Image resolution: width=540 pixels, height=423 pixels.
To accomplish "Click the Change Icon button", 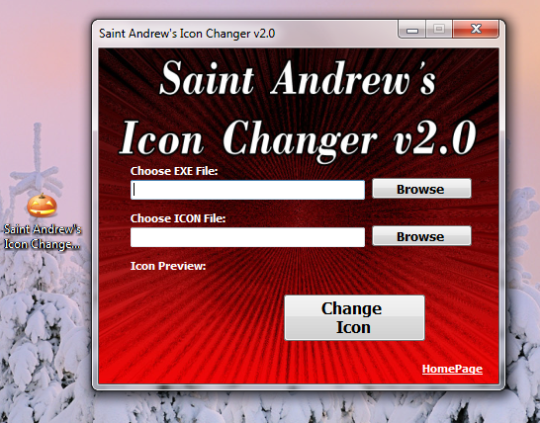I will (x=354, y=318).
